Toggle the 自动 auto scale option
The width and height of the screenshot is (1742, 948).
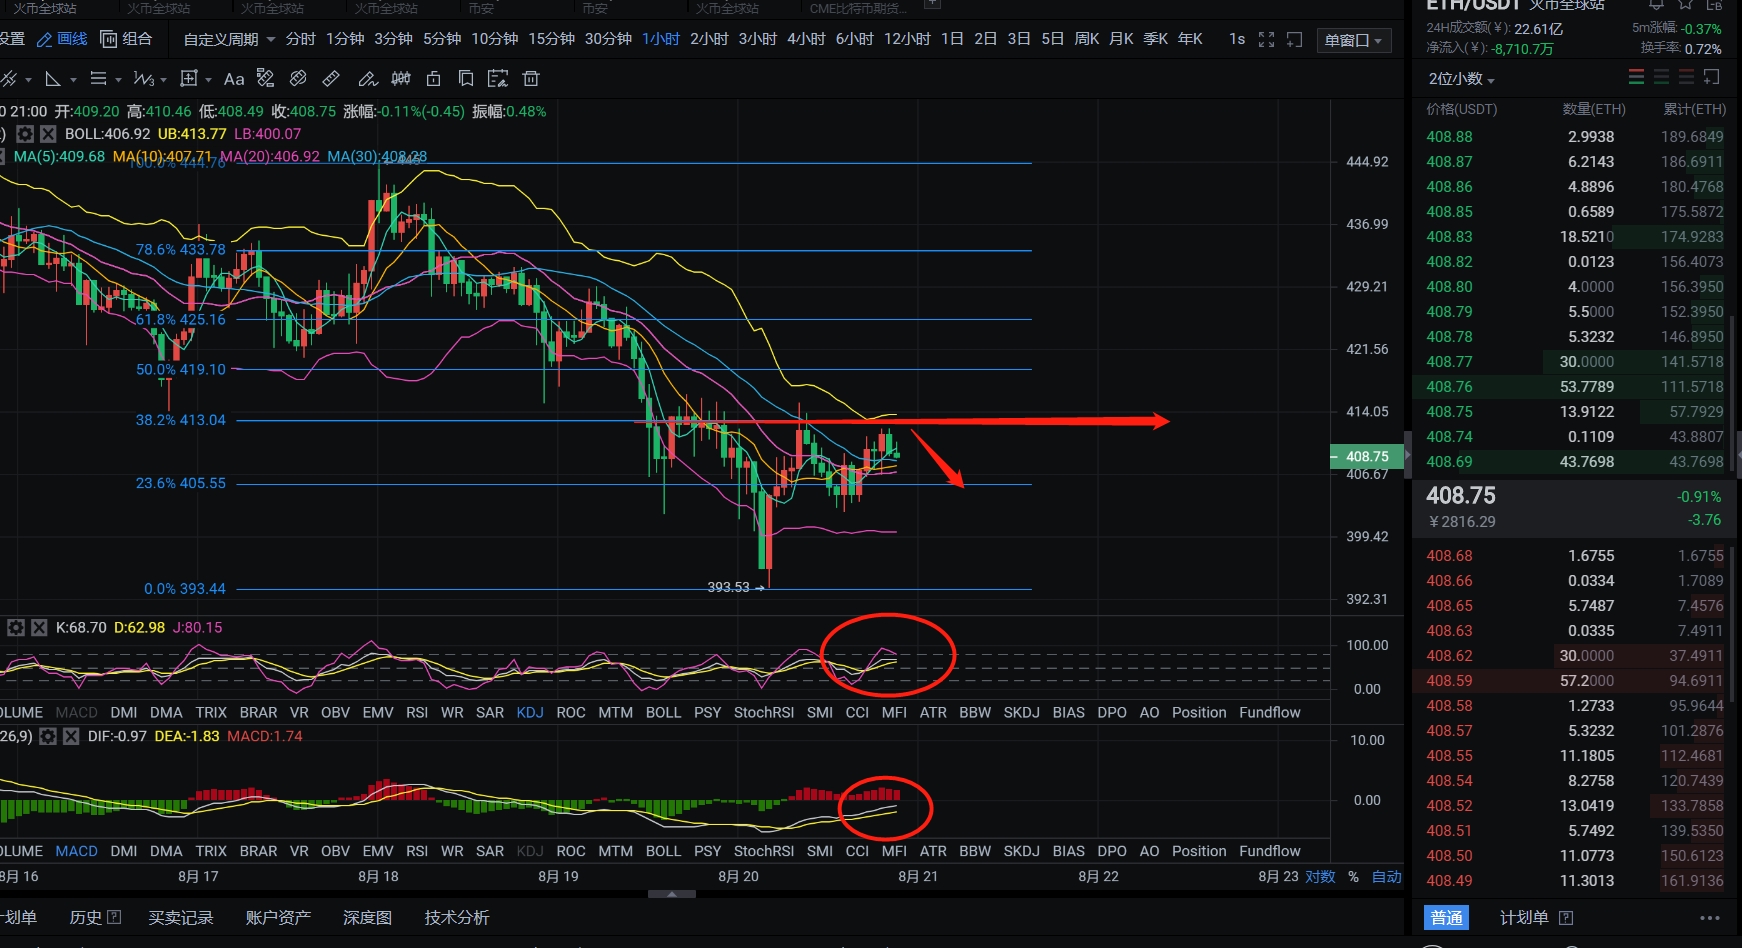click(x=1386, y=877)
